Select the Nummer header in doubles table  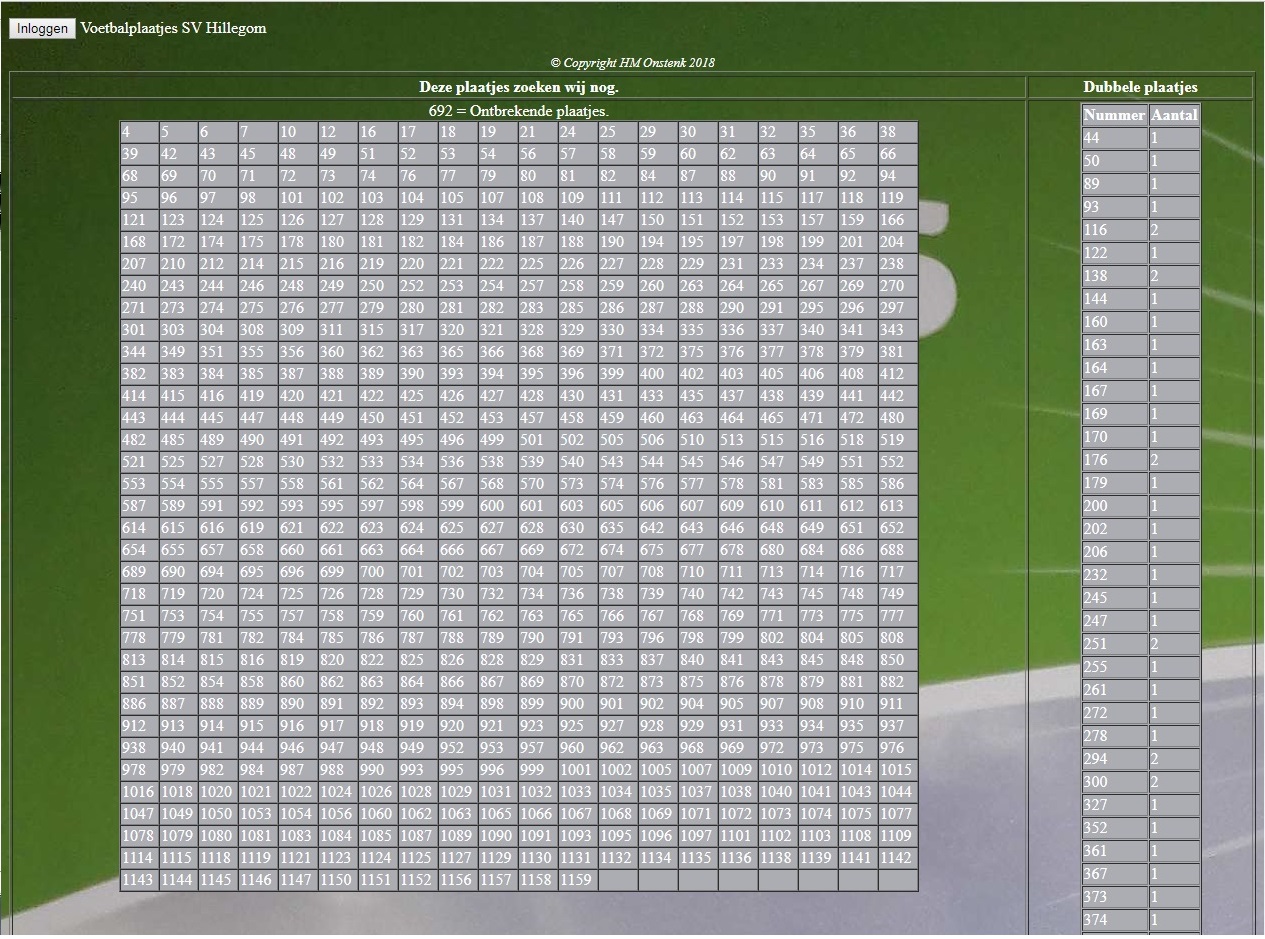point(1114,115)
